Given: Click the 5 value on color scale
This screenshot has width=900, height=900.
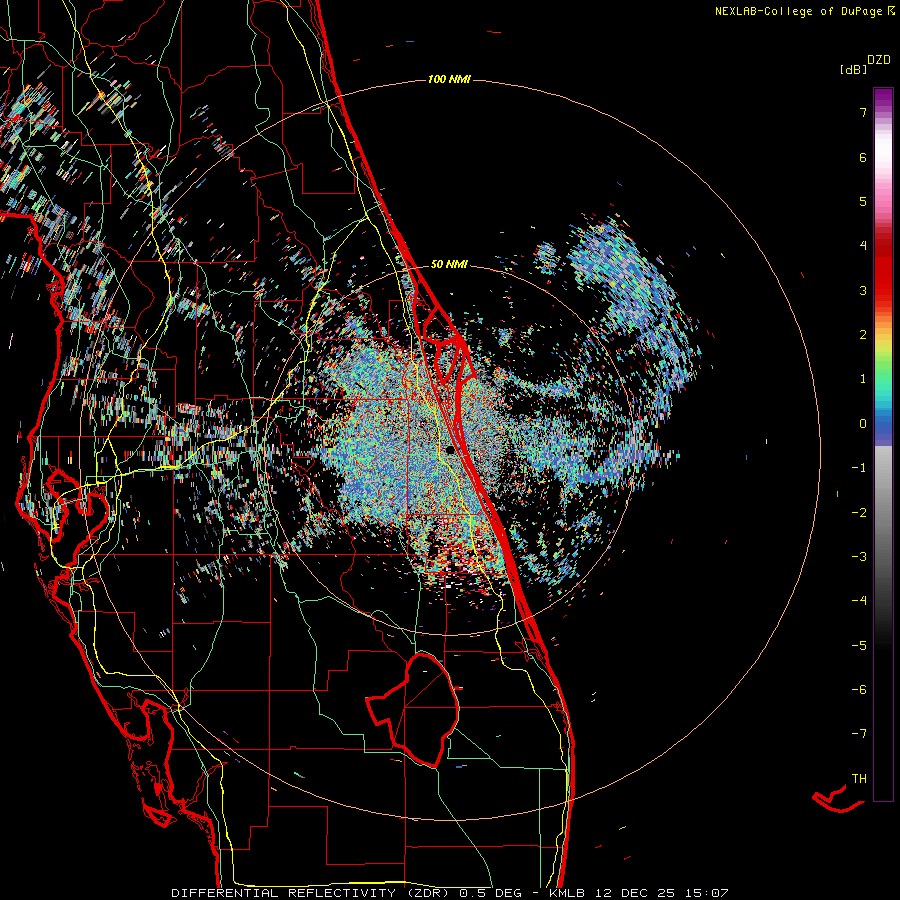Looking at the screenshot, I should tap(863, 201).
